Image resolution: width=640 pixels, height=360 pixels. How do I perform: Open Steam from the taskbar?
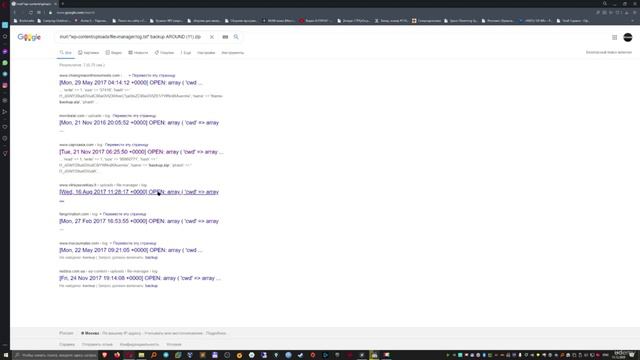300,355
